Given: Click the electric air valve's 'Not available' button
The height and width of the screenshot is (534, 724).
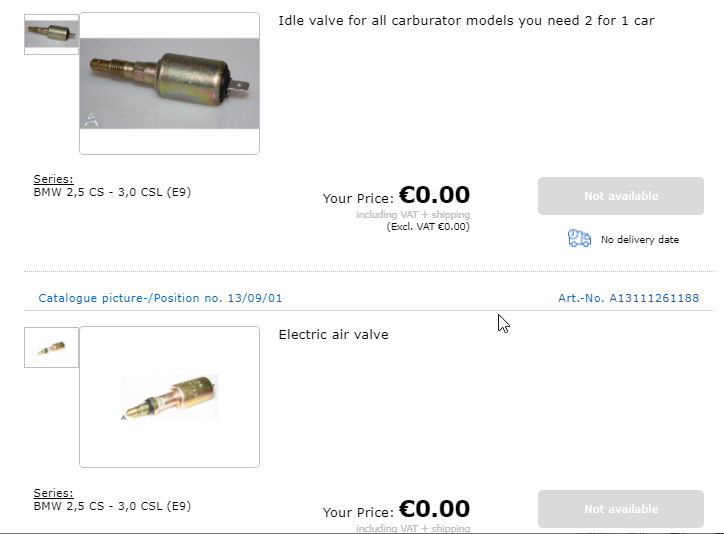Looking at the screenshot, I should (x=620, y=509).
